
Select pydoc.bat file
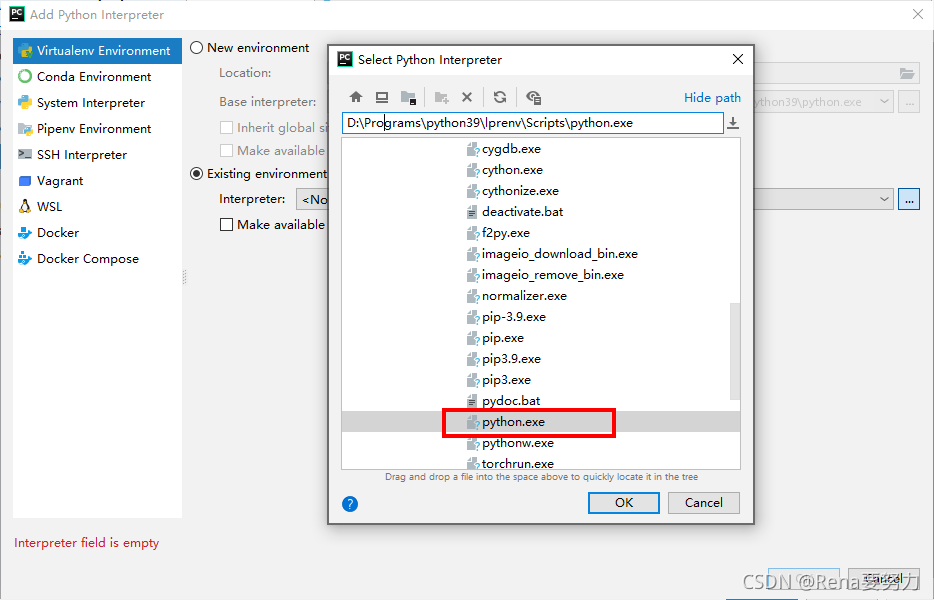511,401
